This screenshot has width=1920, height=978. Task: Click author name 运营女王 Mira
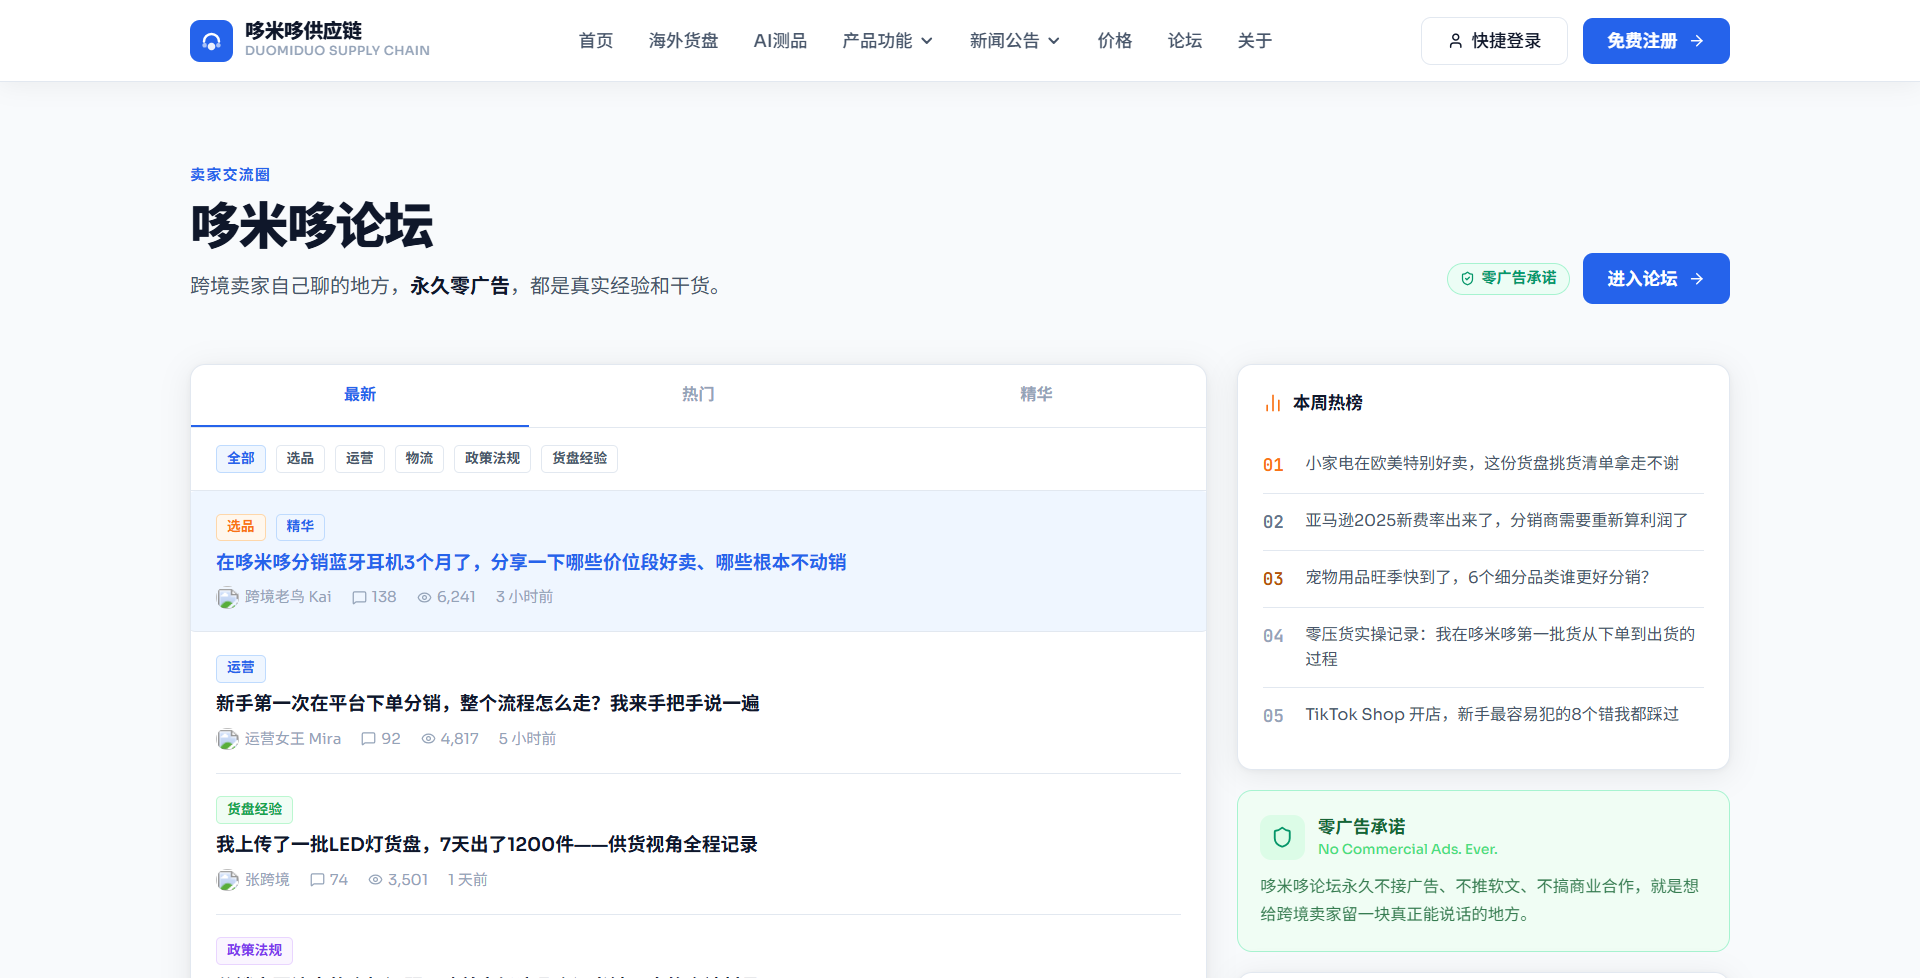(x=293, y=739)
